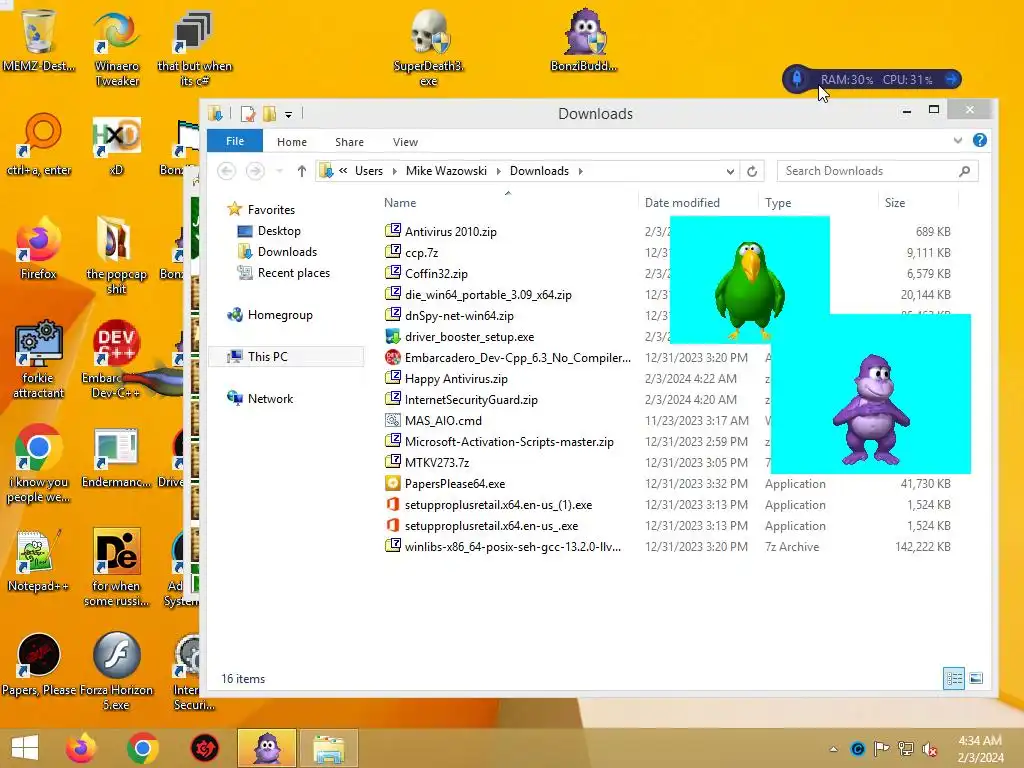Viewport: 1024px width, 768px height.
Task: Expand RAM/CPU monitor widget arrow
Action: 952,80
